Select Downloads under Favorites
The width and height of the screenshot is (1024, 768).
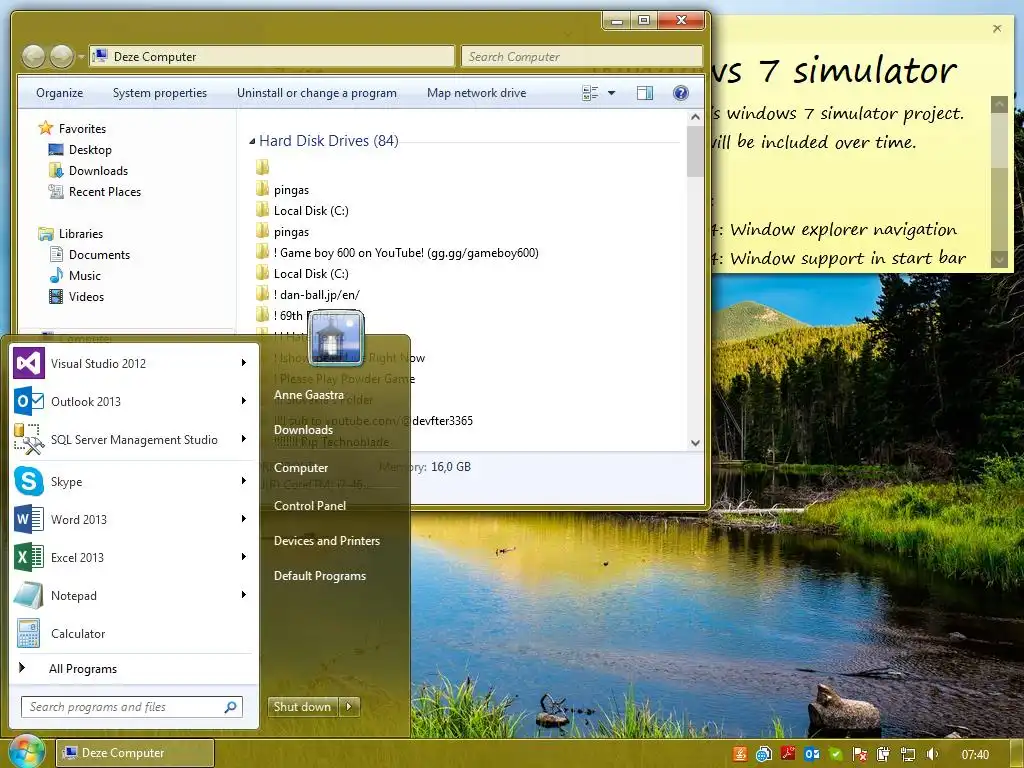(88, 170)
